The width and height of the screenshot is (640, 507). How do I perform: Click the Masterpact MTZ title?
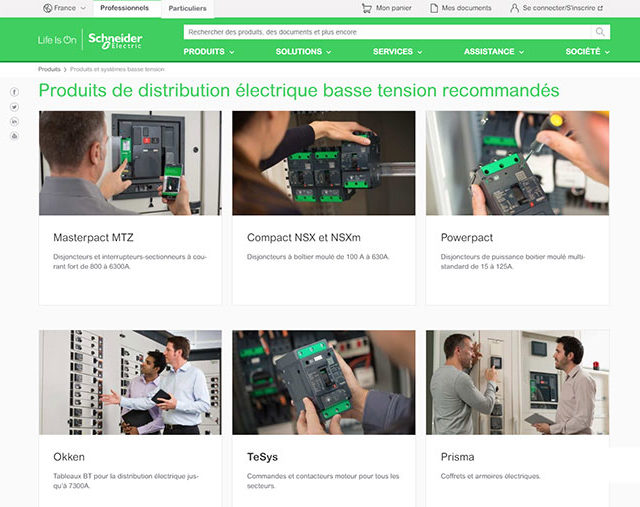93,238
